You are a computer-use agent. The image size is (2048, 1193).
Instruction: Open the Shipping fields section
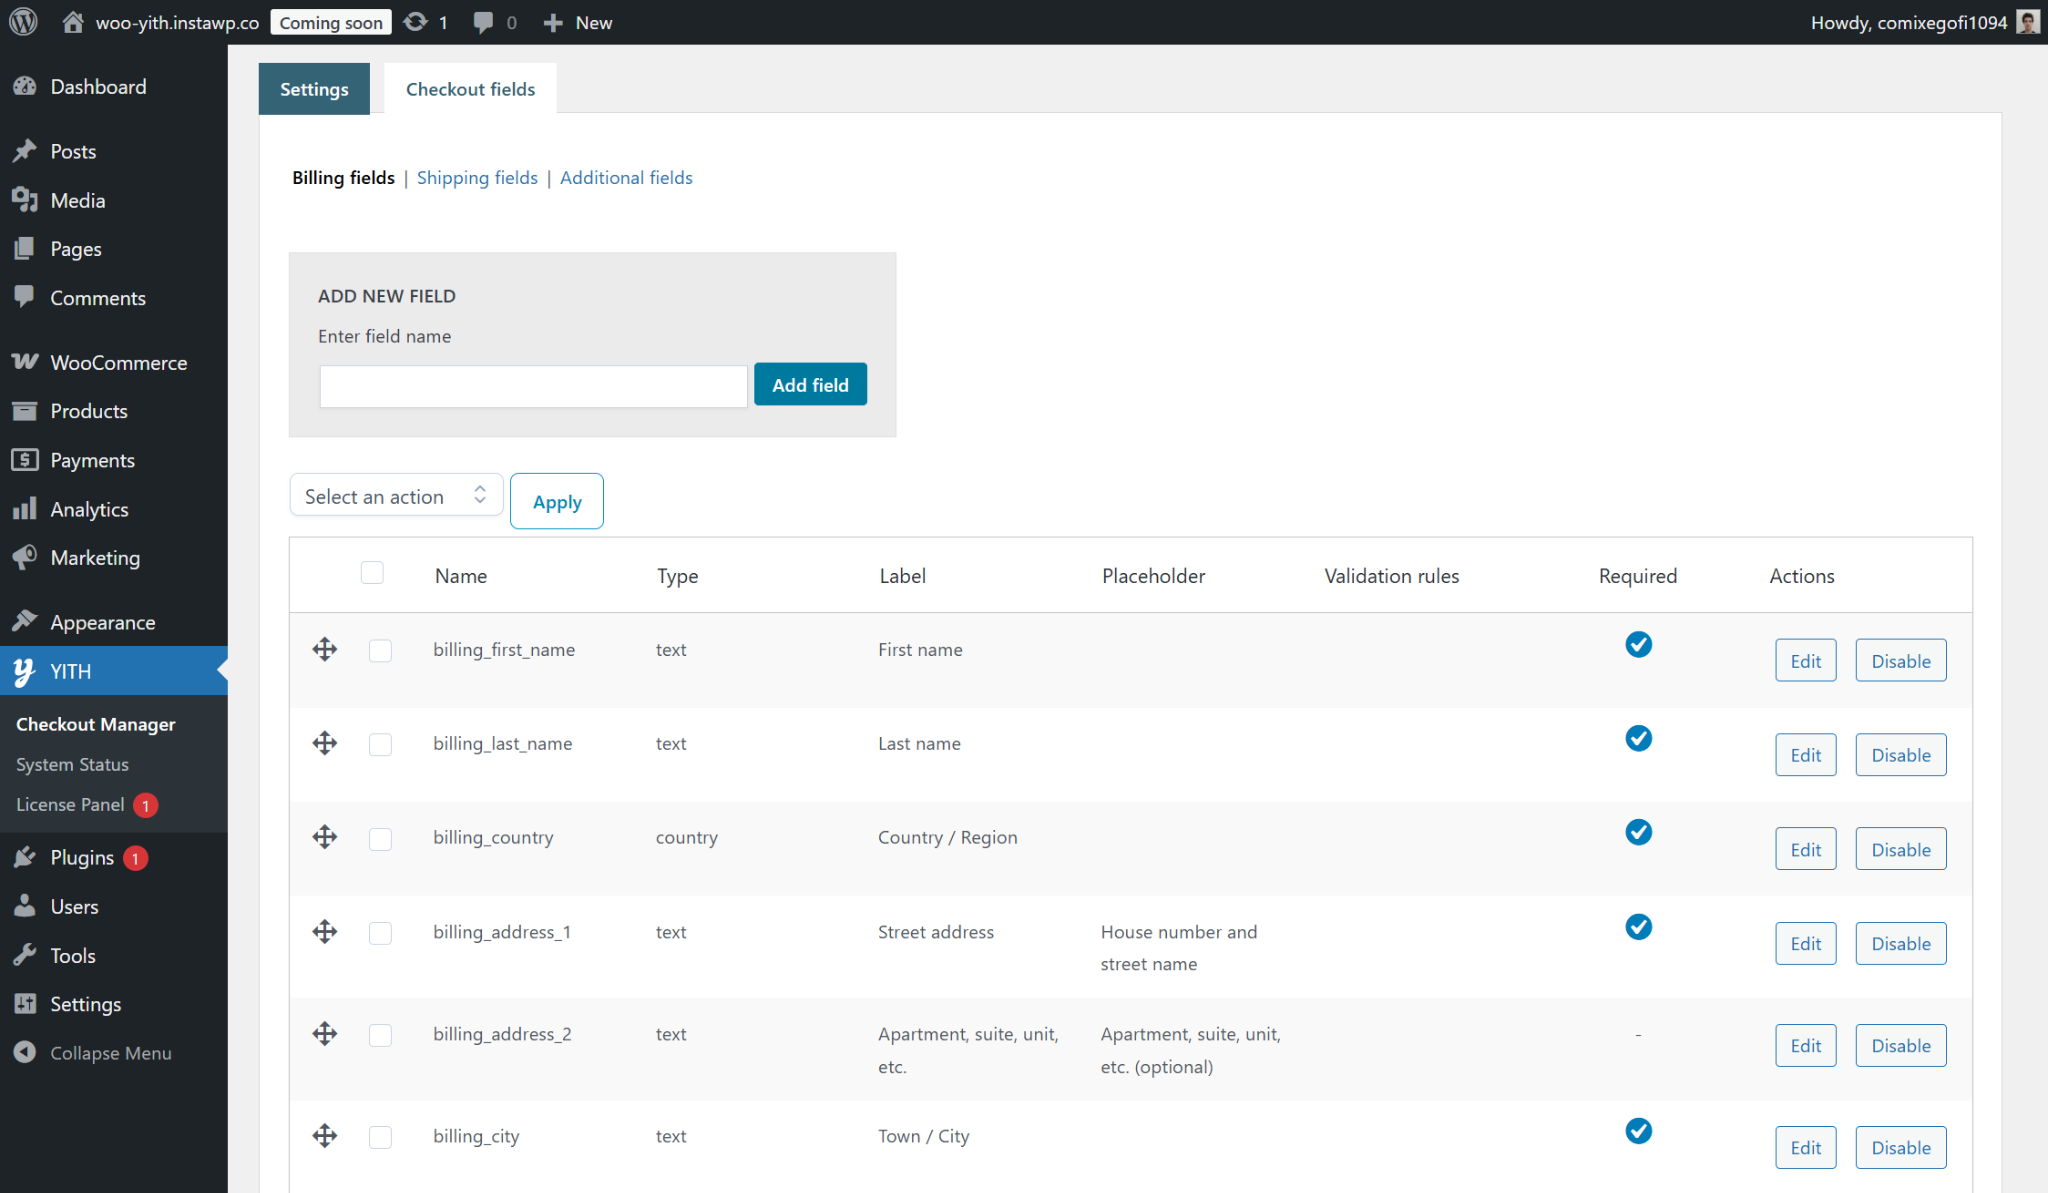[x=477, y=178]
